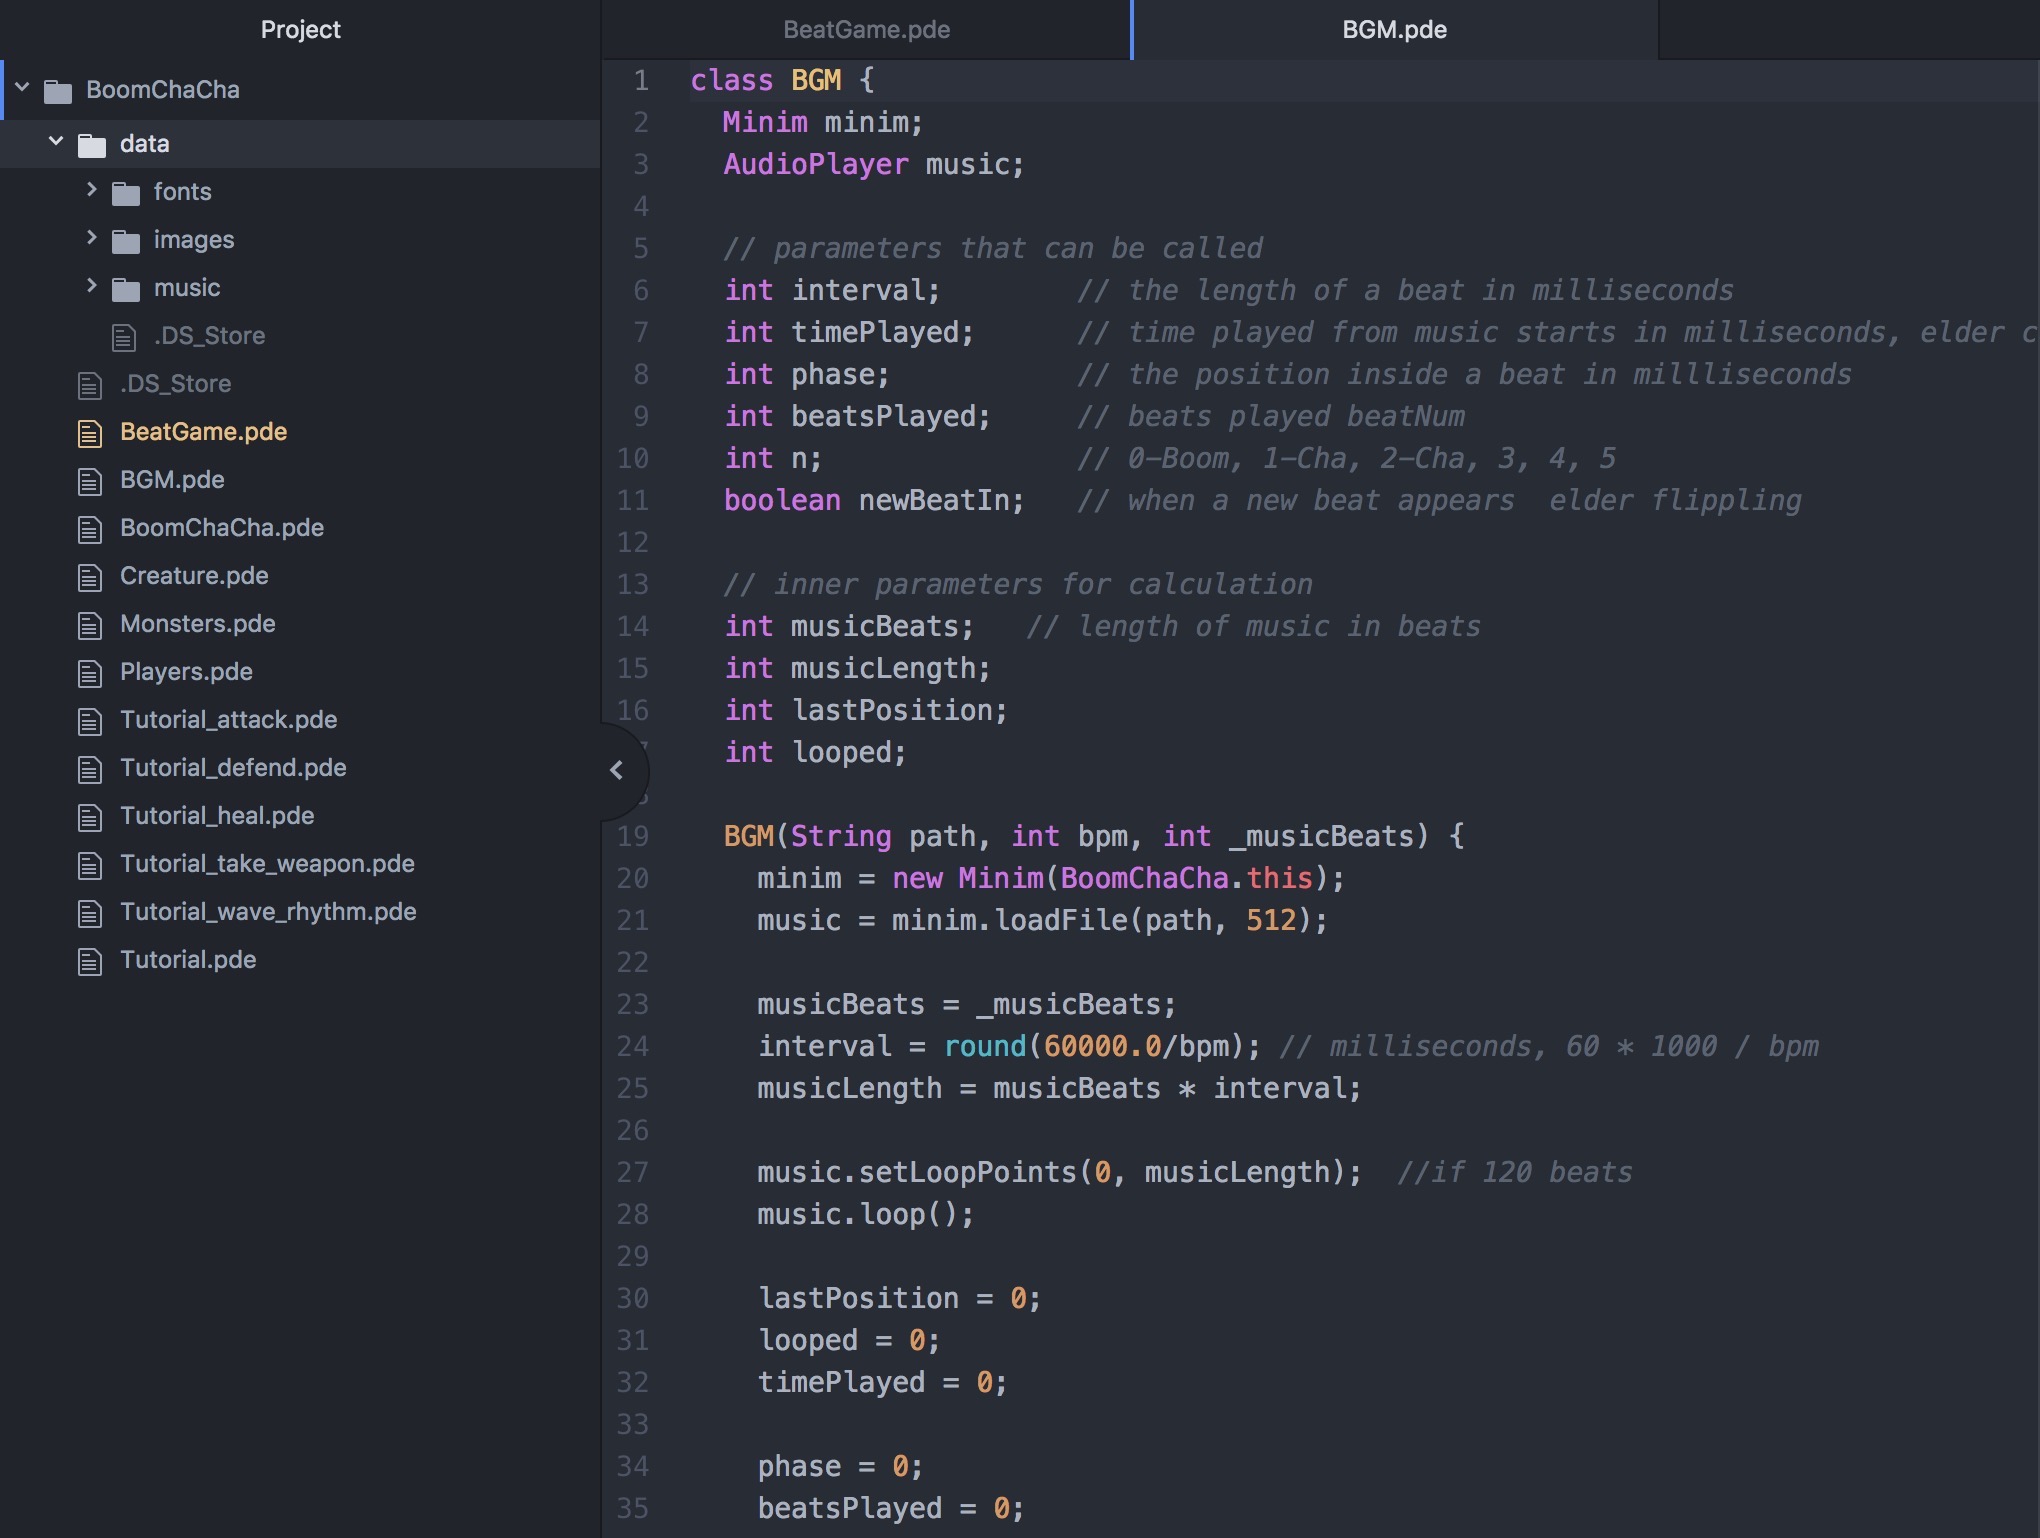2040x1538 pixels.
Task: Select the images folder name
Action: click(x=194, y=239)
